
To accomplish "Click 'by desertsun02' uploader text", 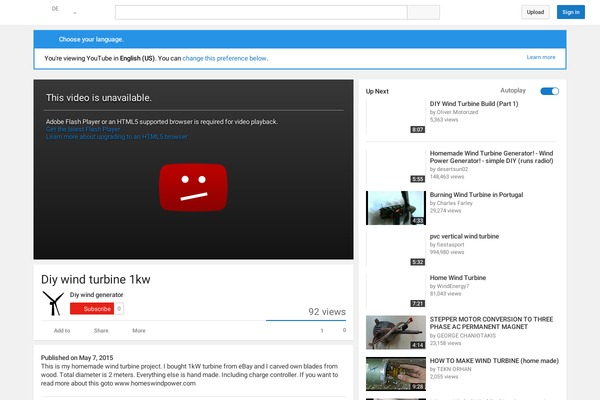I will coord(449,169).
